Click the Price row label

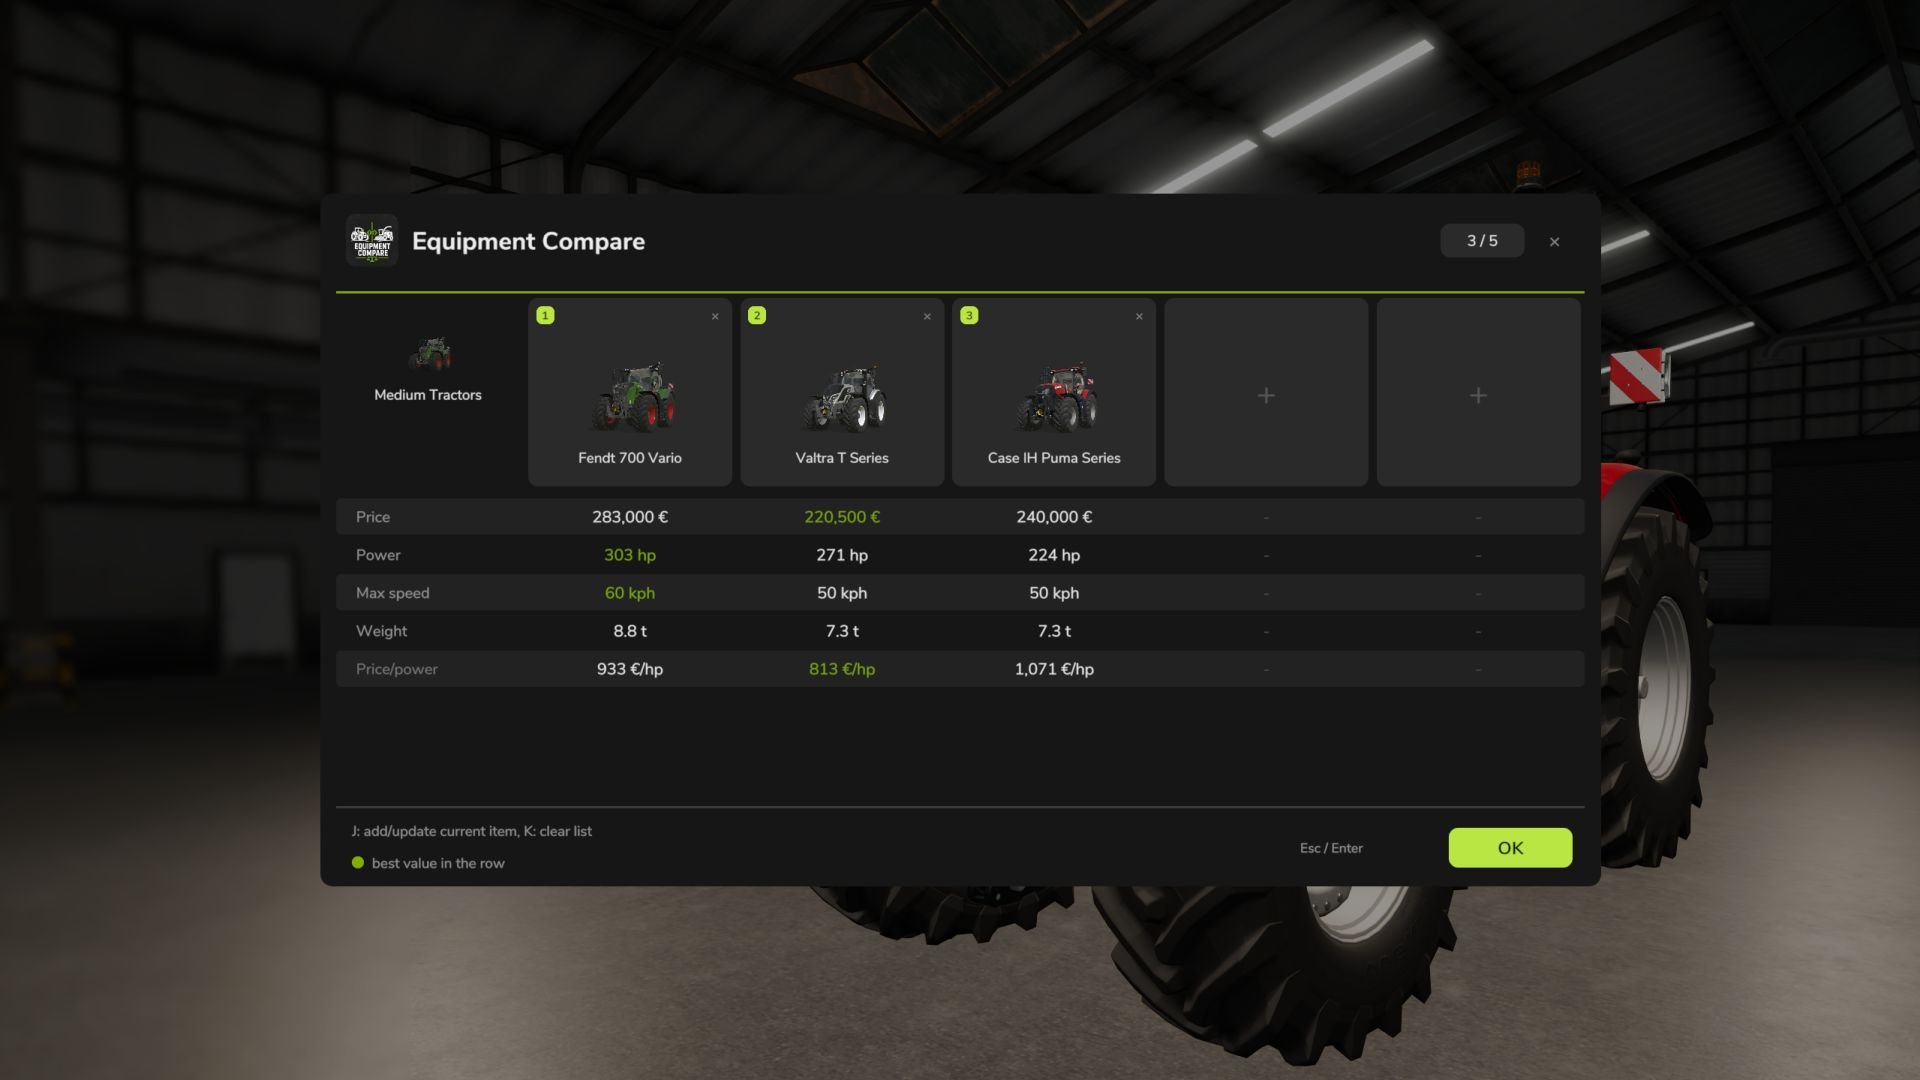pyautogui.click(x=373, y=517)
